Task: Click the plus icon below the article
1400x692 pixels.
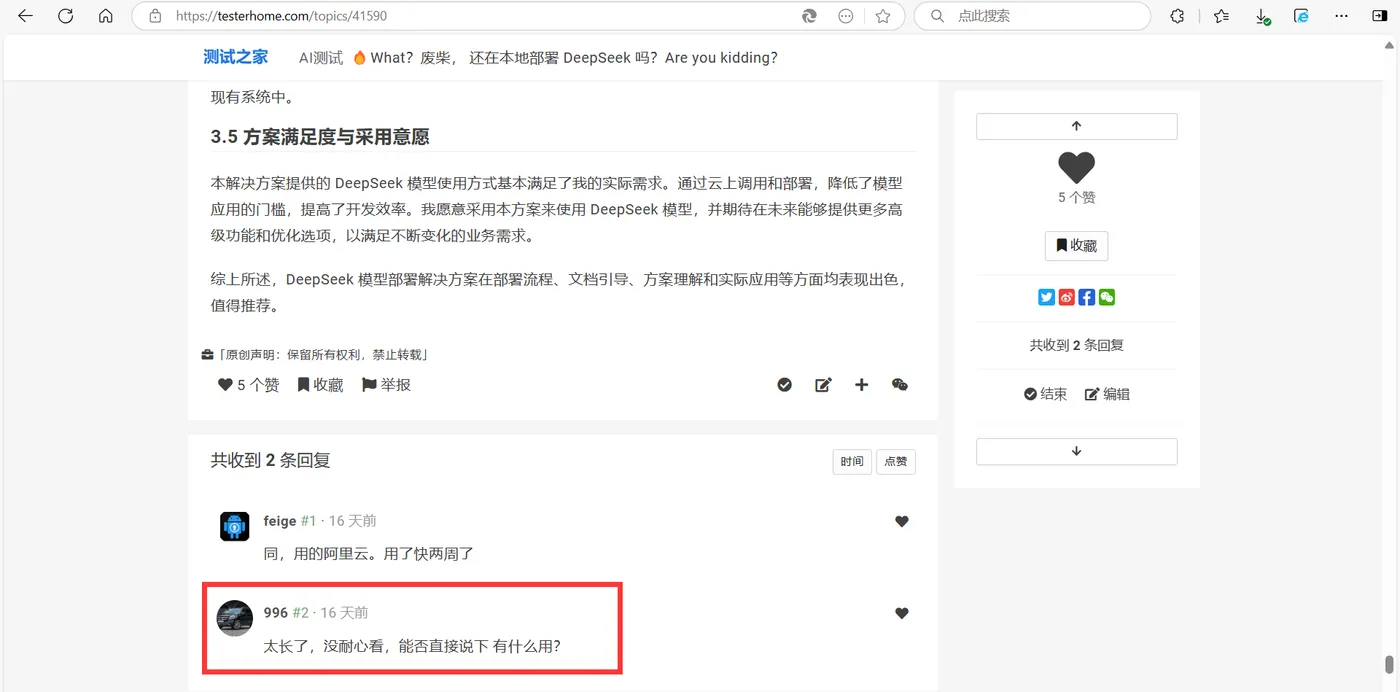Action: tap(861, 385)
